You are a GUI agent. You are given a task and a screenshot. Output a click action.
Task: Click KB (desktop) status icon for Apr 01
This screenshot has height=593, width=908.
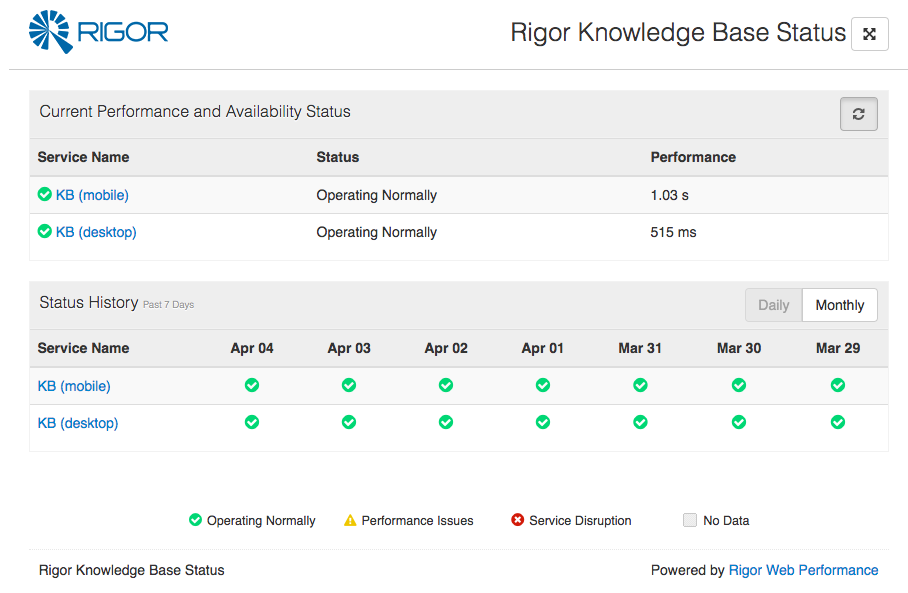(543, 422)
